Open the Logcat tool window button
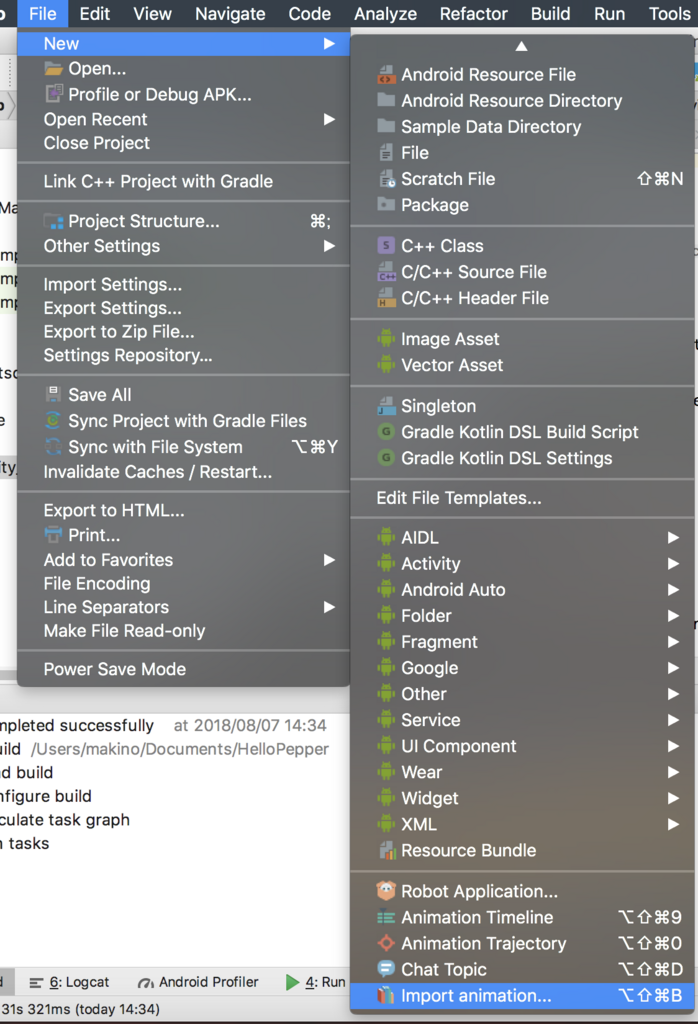698x1024 pixels. point(69,982)
